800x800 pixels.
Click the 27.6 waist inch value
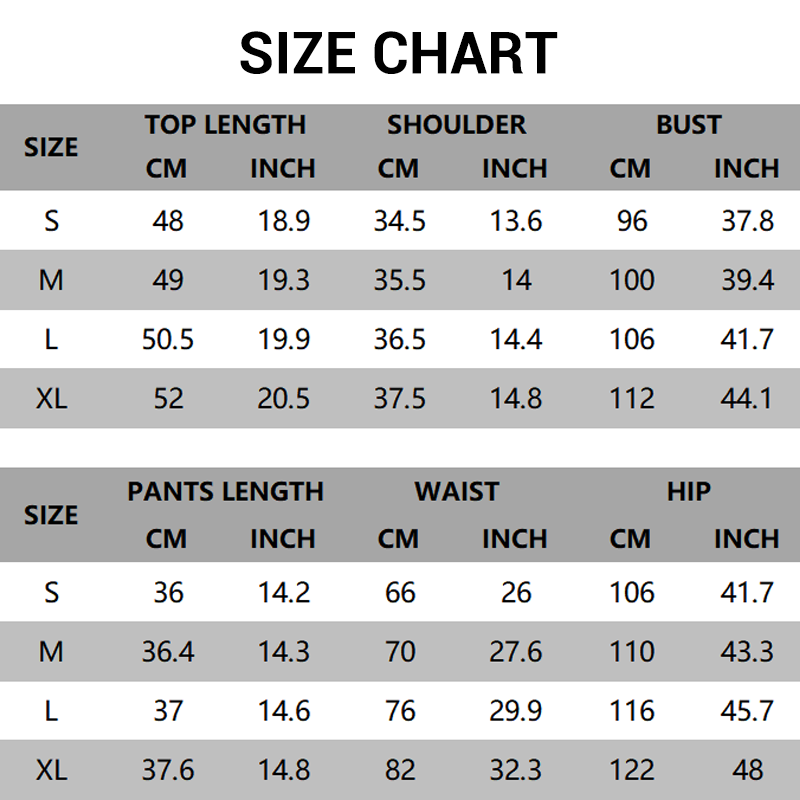click(515, 652)
